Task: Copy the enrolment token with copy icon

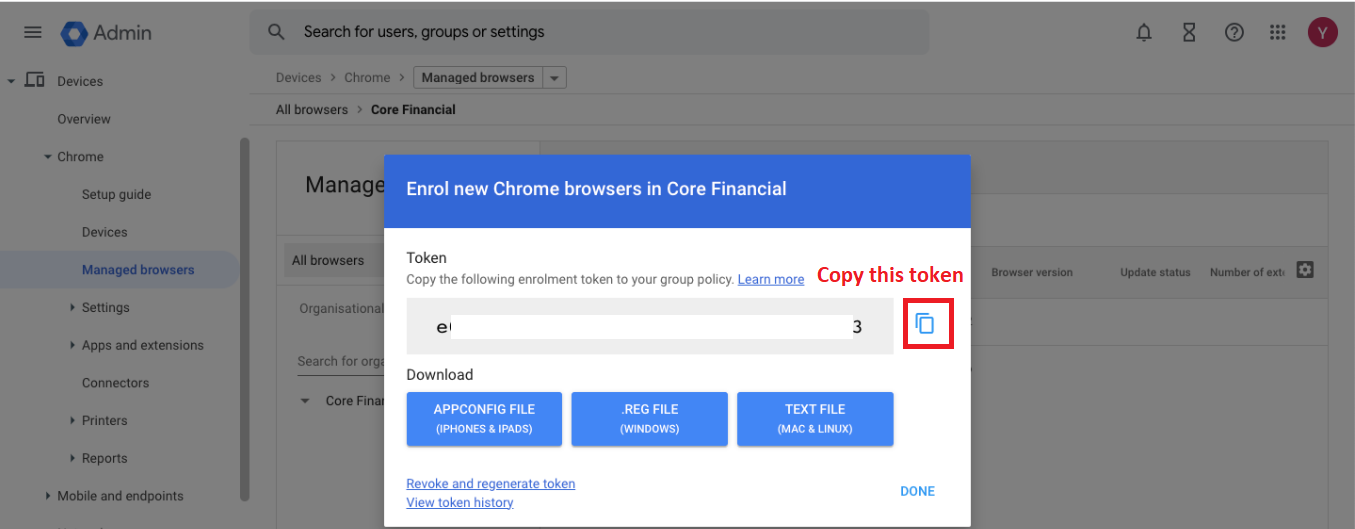Action: [926, 324]
